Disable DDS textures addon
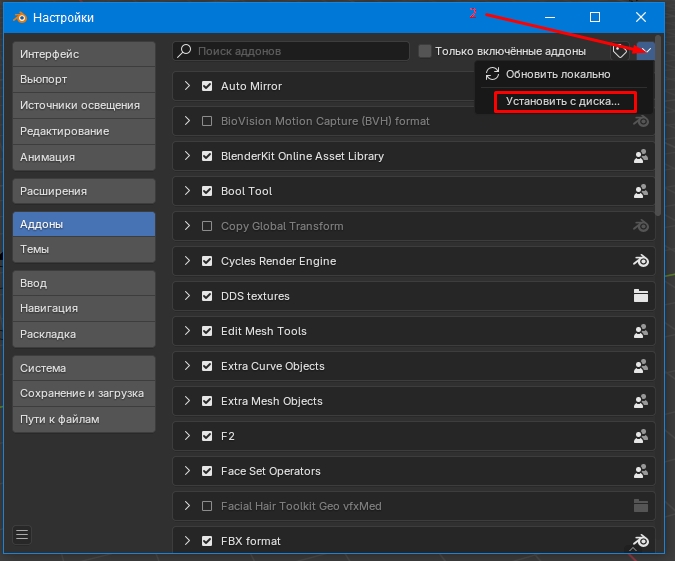The width and height of the screenshot is (675, 561). [207, 296]
